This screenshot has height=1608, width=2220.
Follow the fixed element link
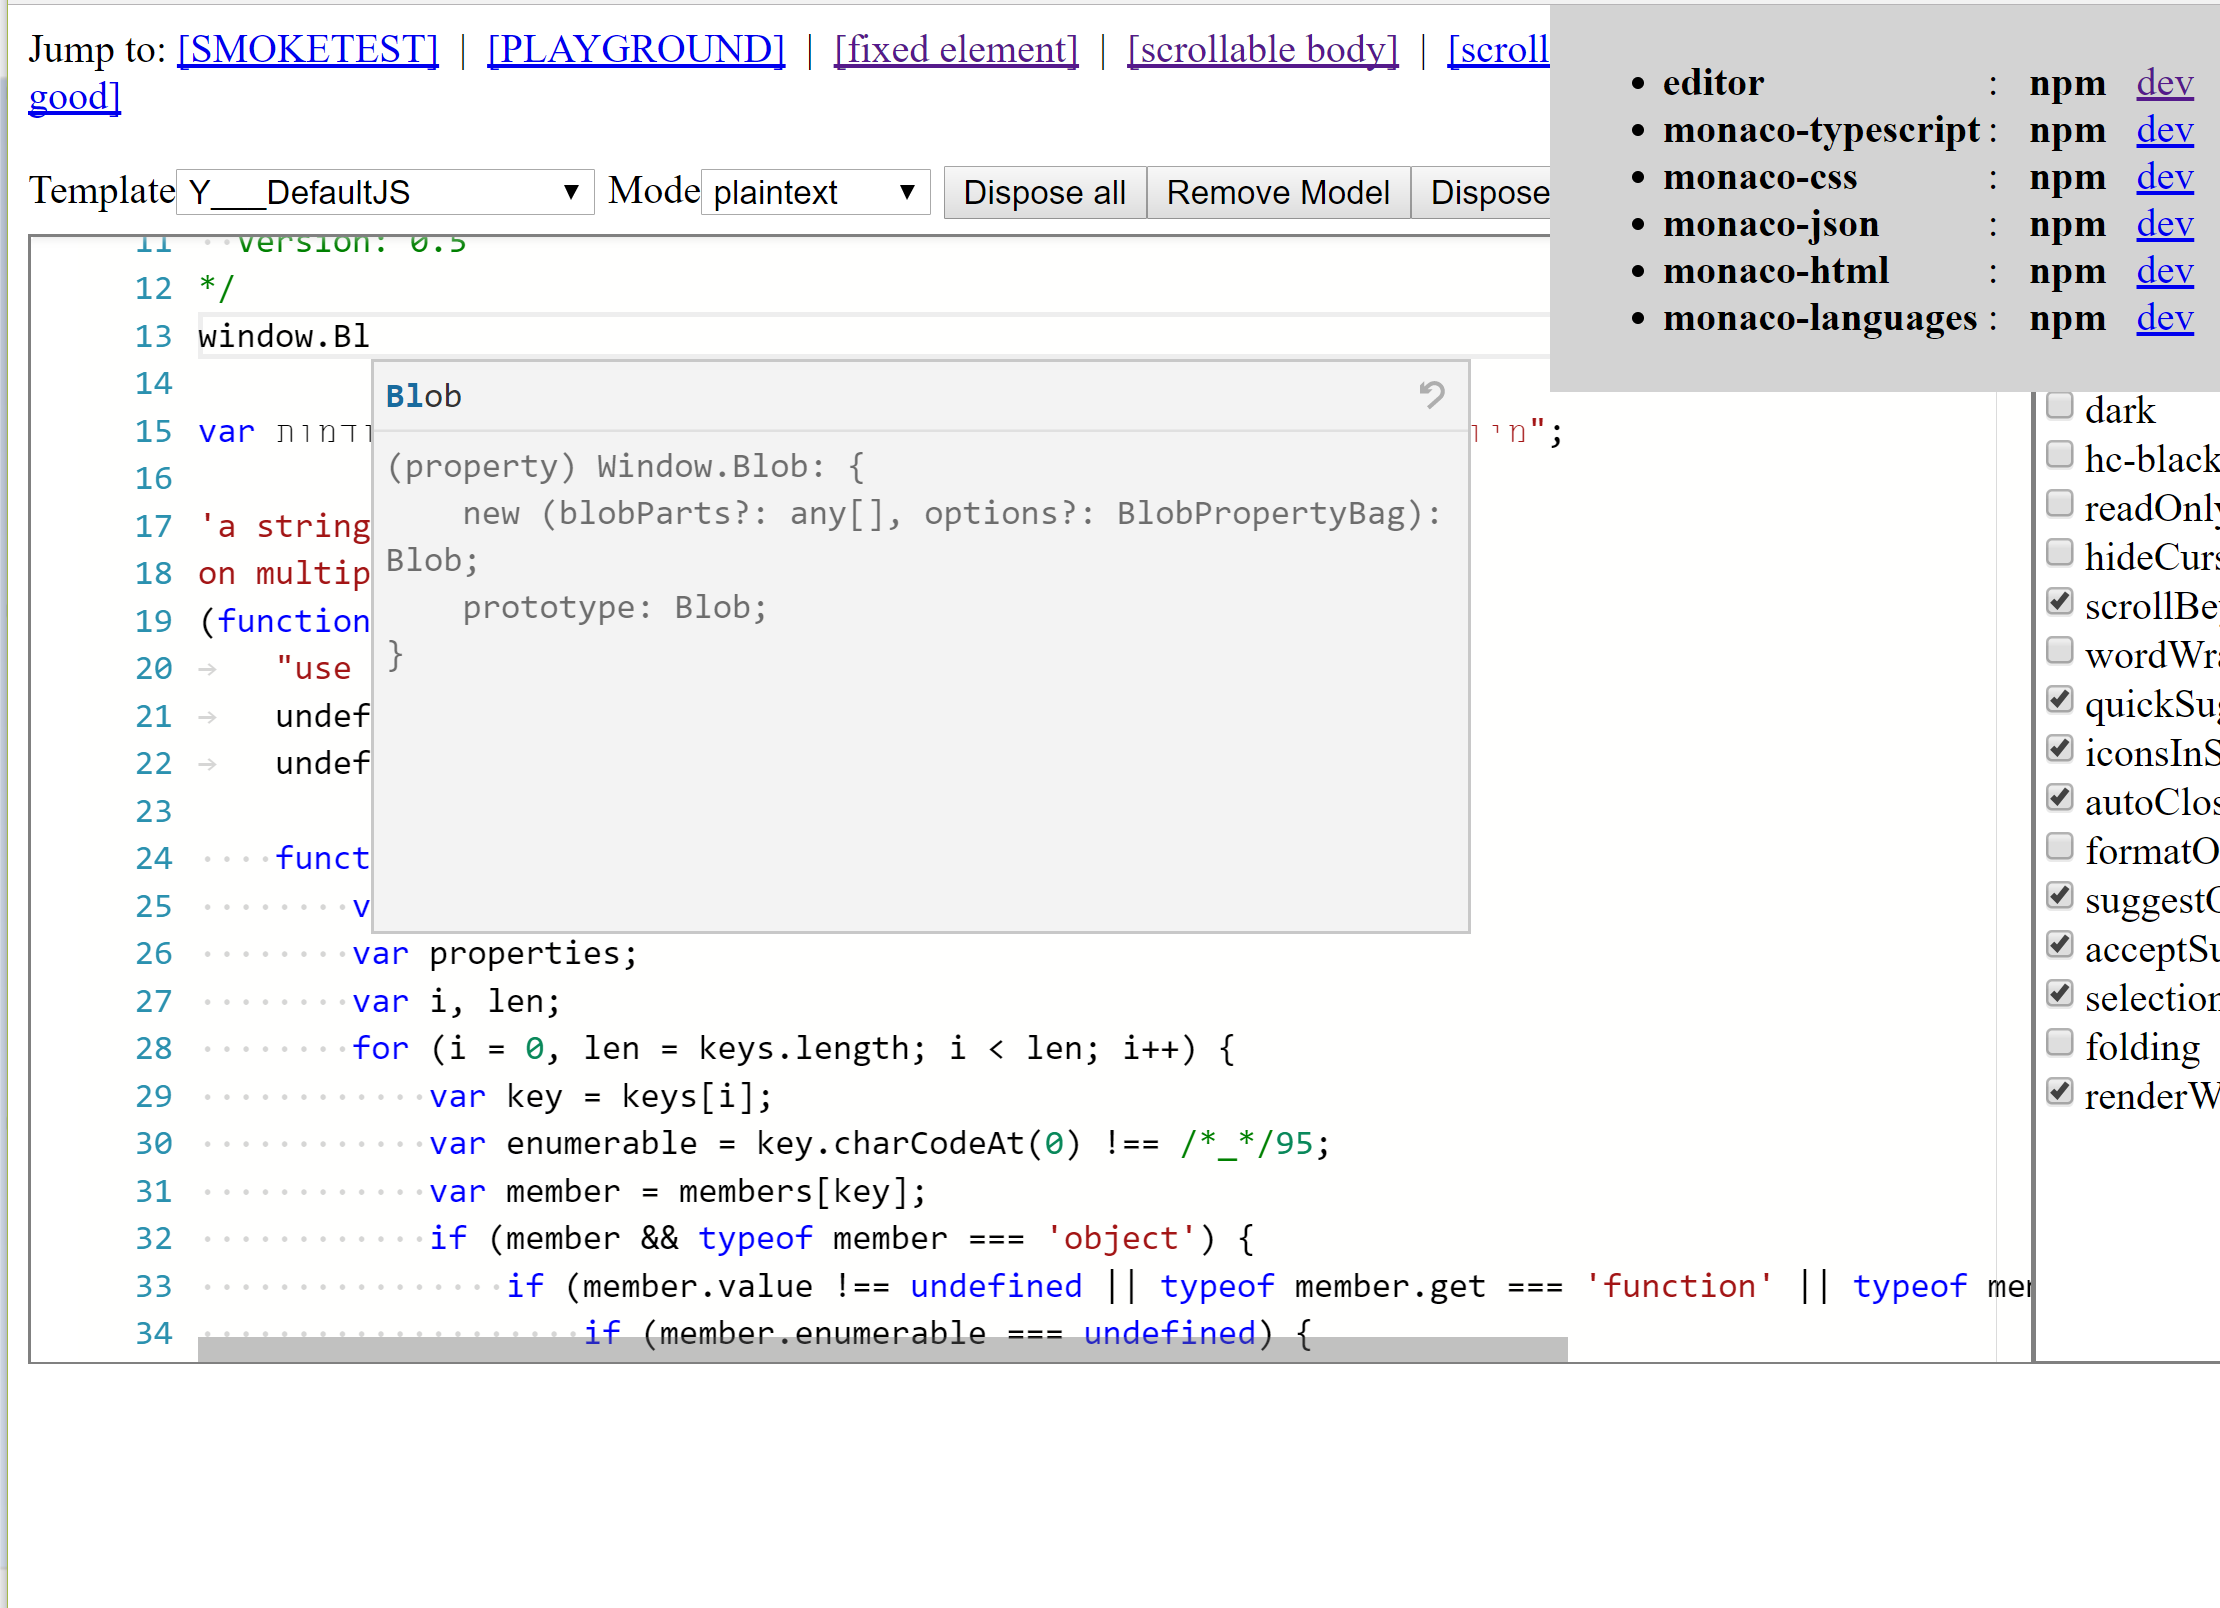(x=956, y=49)
